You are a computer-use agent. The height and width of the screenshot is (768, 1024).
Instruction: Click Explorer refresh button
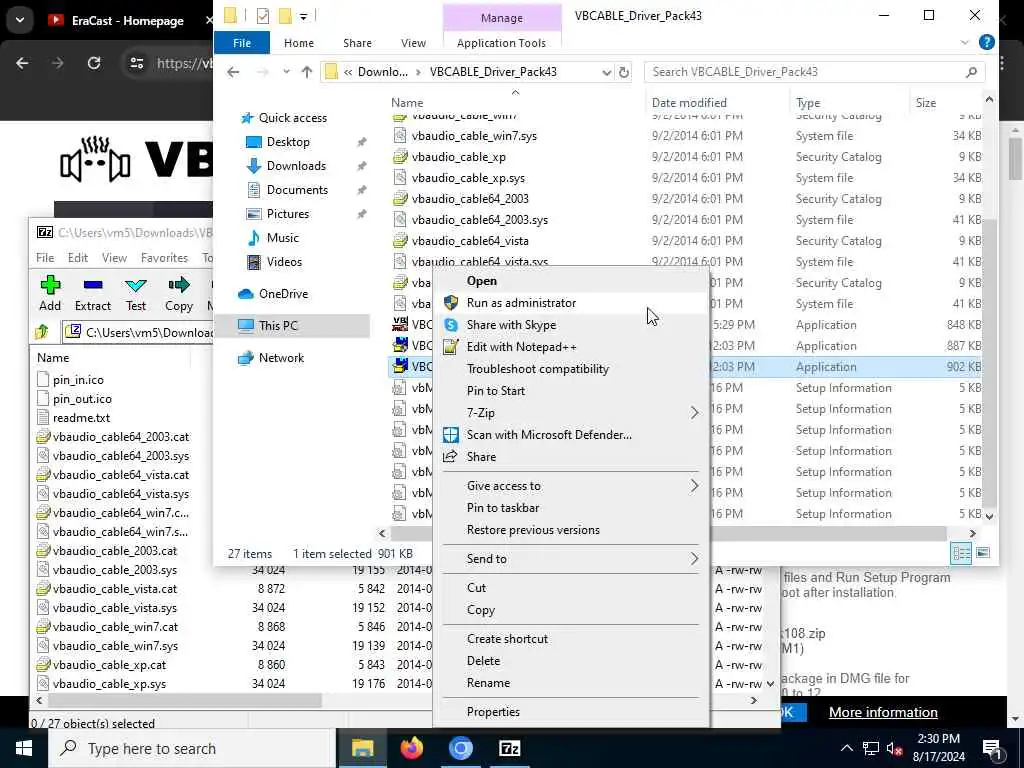click(624, 72)
